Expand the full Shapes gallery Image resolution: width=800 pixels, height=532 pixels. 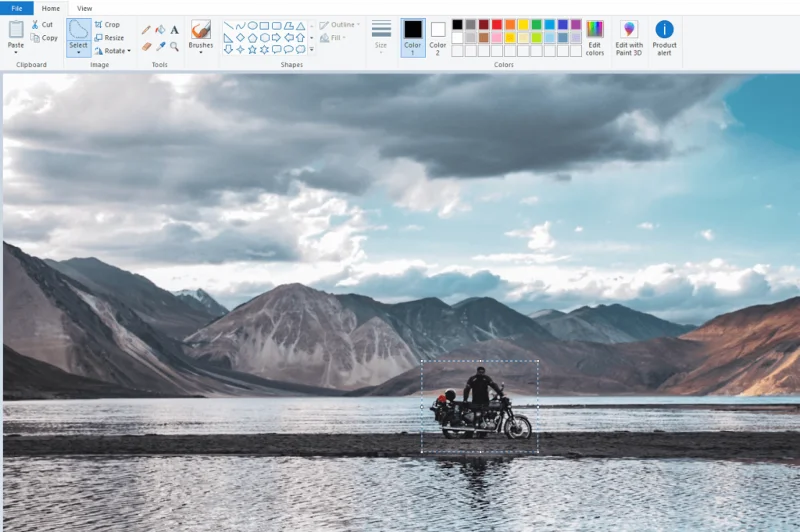click(x=312, y=49)
